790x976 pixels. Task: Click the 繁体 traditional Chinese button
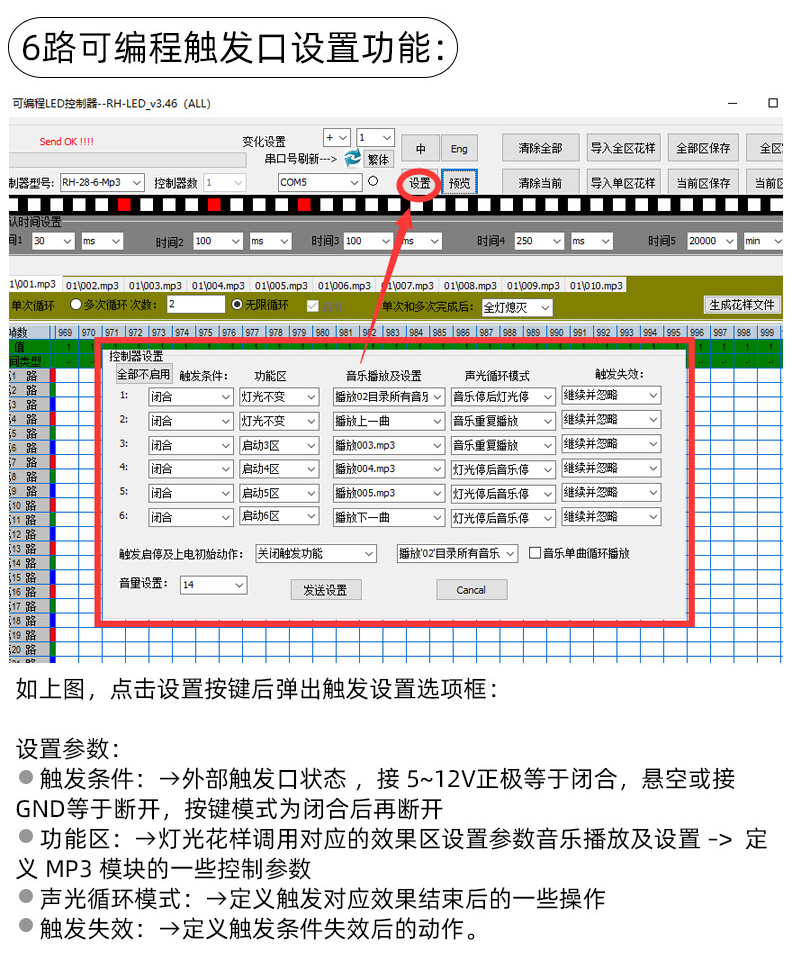point(379,159)
